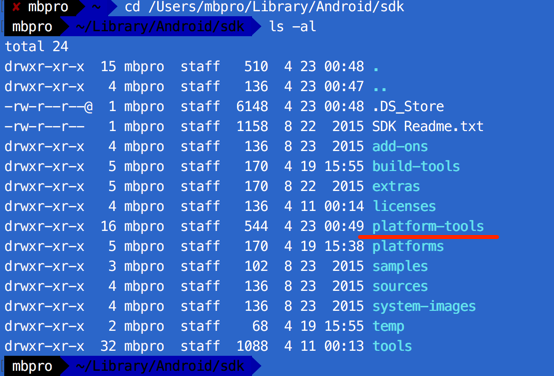The image size is (554, 376).
Task: Click the system-images directory name
Action: pyautogui.click(x=424, y=306)
